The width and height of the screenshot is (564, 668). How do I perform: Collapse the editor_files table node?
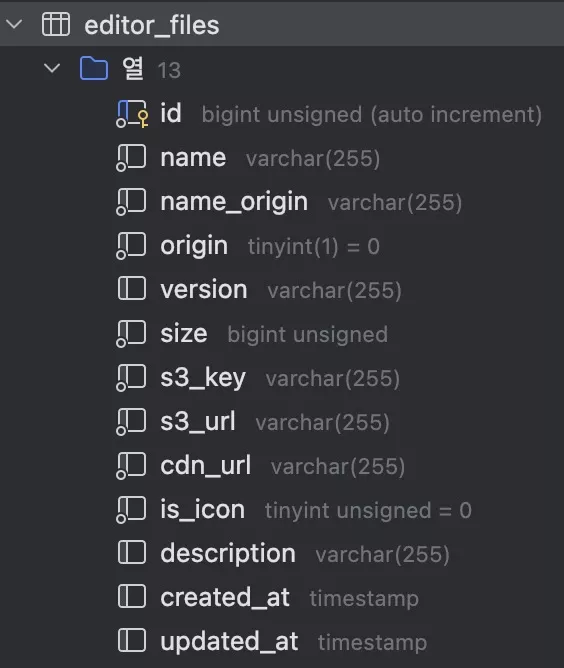pyautogui.click(x=14, y=24)
